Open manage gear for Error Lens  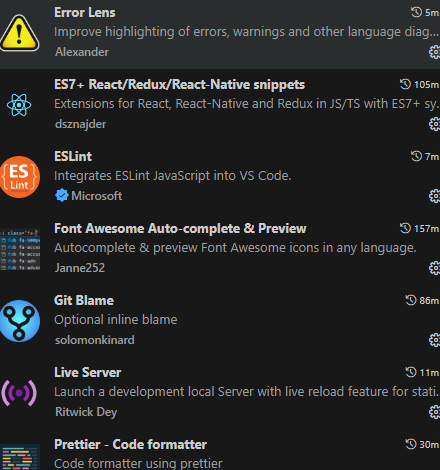(434, 52)
